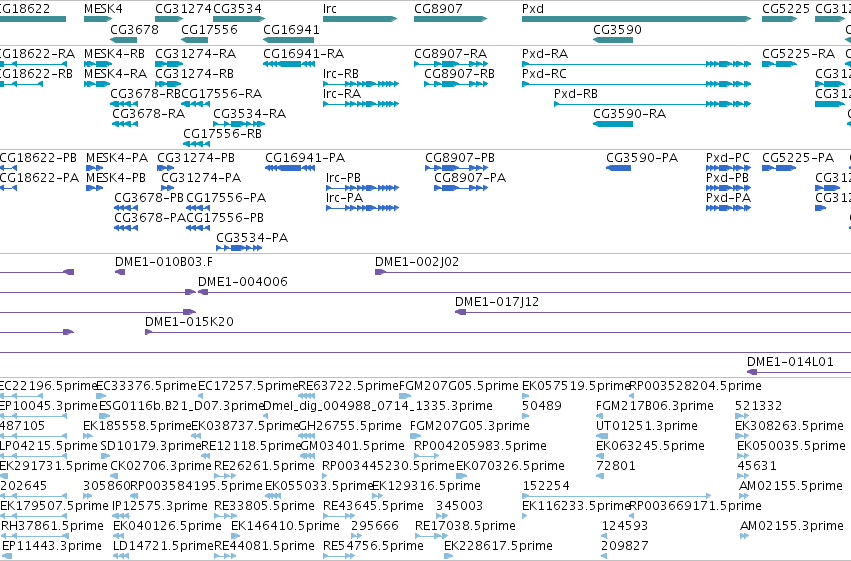Select protein CG3534-PA label
Viewport: 851px width, 561px height.
pos(252,238)
